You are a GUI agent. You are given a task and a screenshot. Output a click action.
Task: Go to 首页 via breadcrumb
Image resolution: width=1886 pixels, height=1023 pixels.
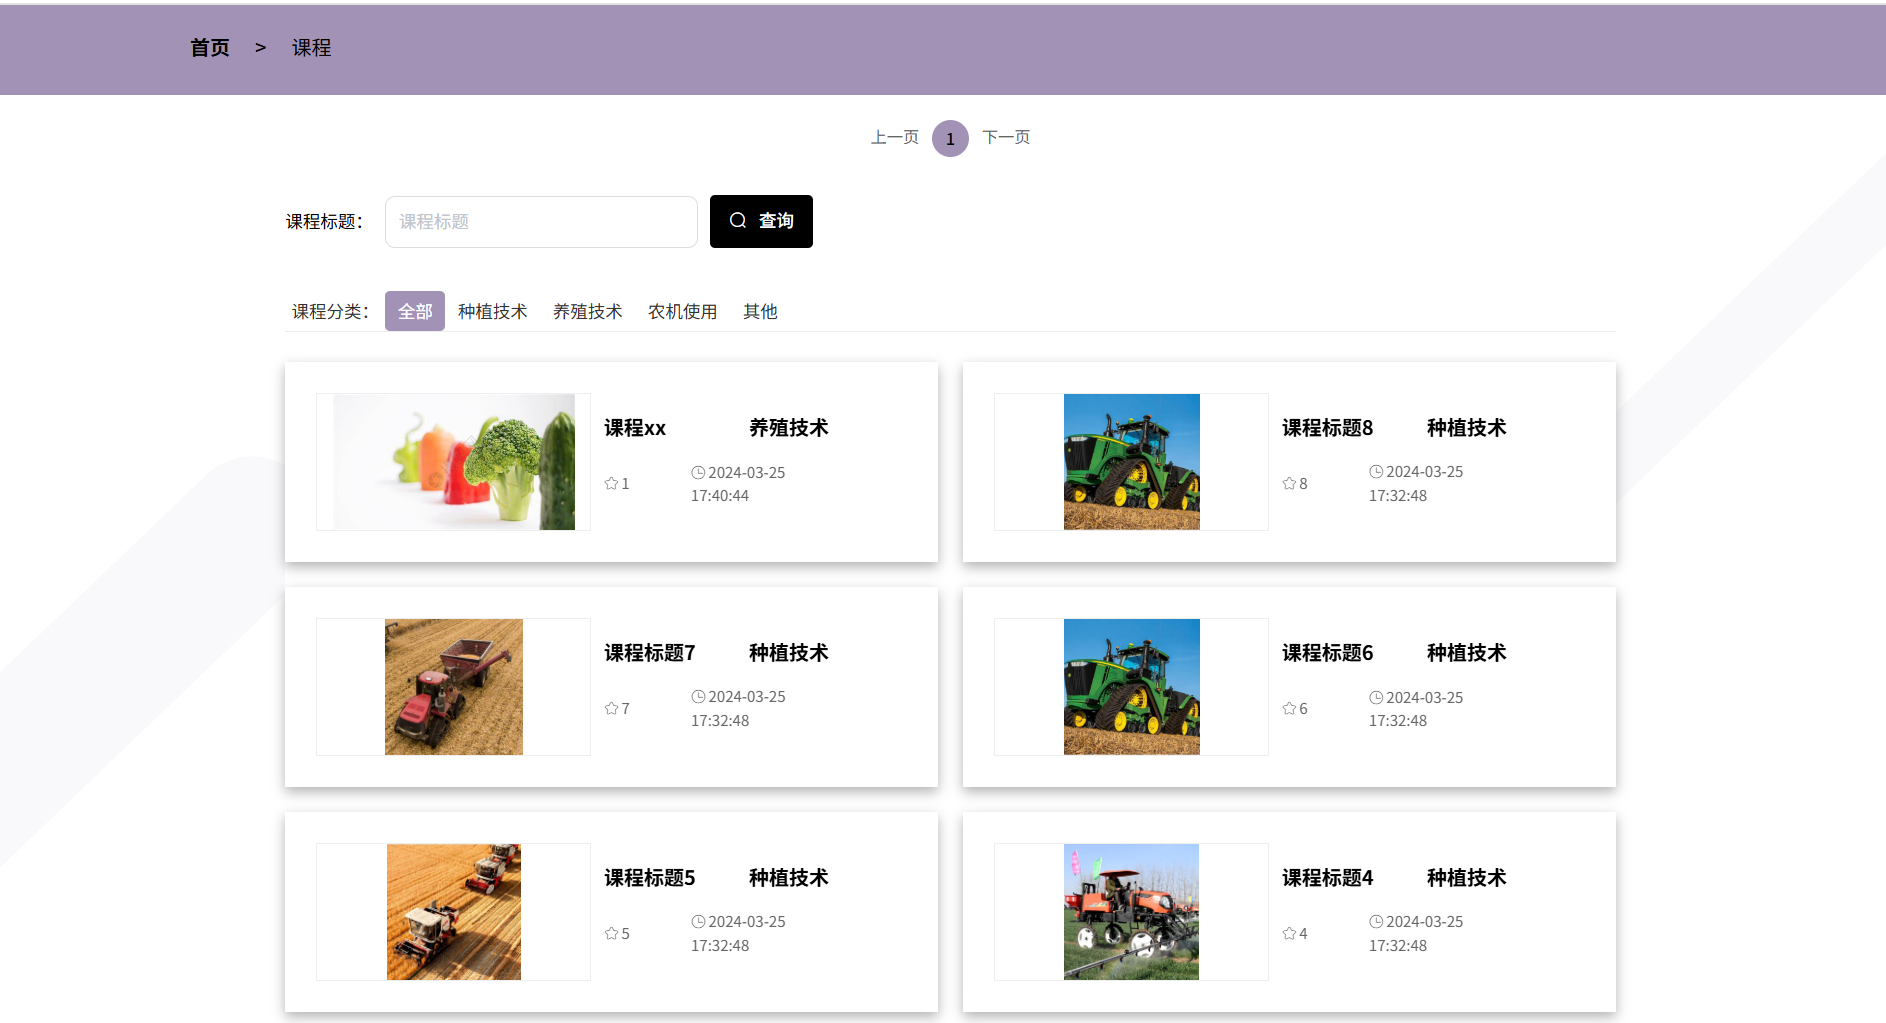[x=210, y=47]
